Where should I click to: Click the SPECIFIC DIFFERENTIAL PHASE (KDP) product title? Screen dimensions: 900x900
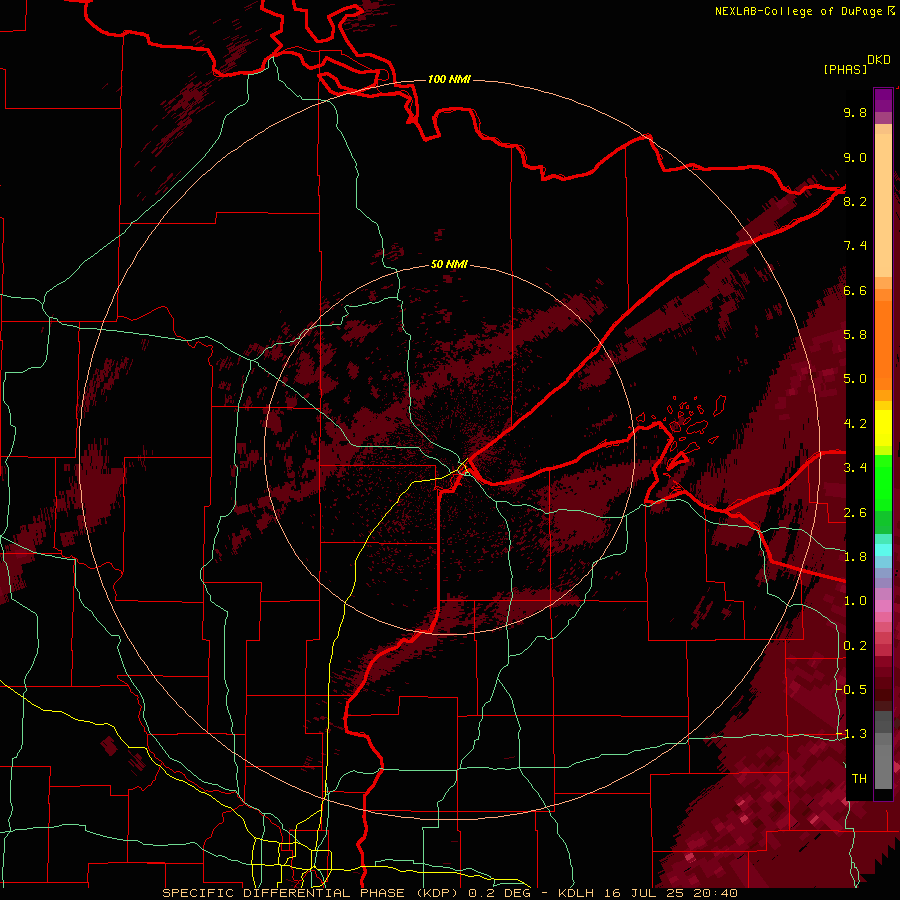pos(312,893)
